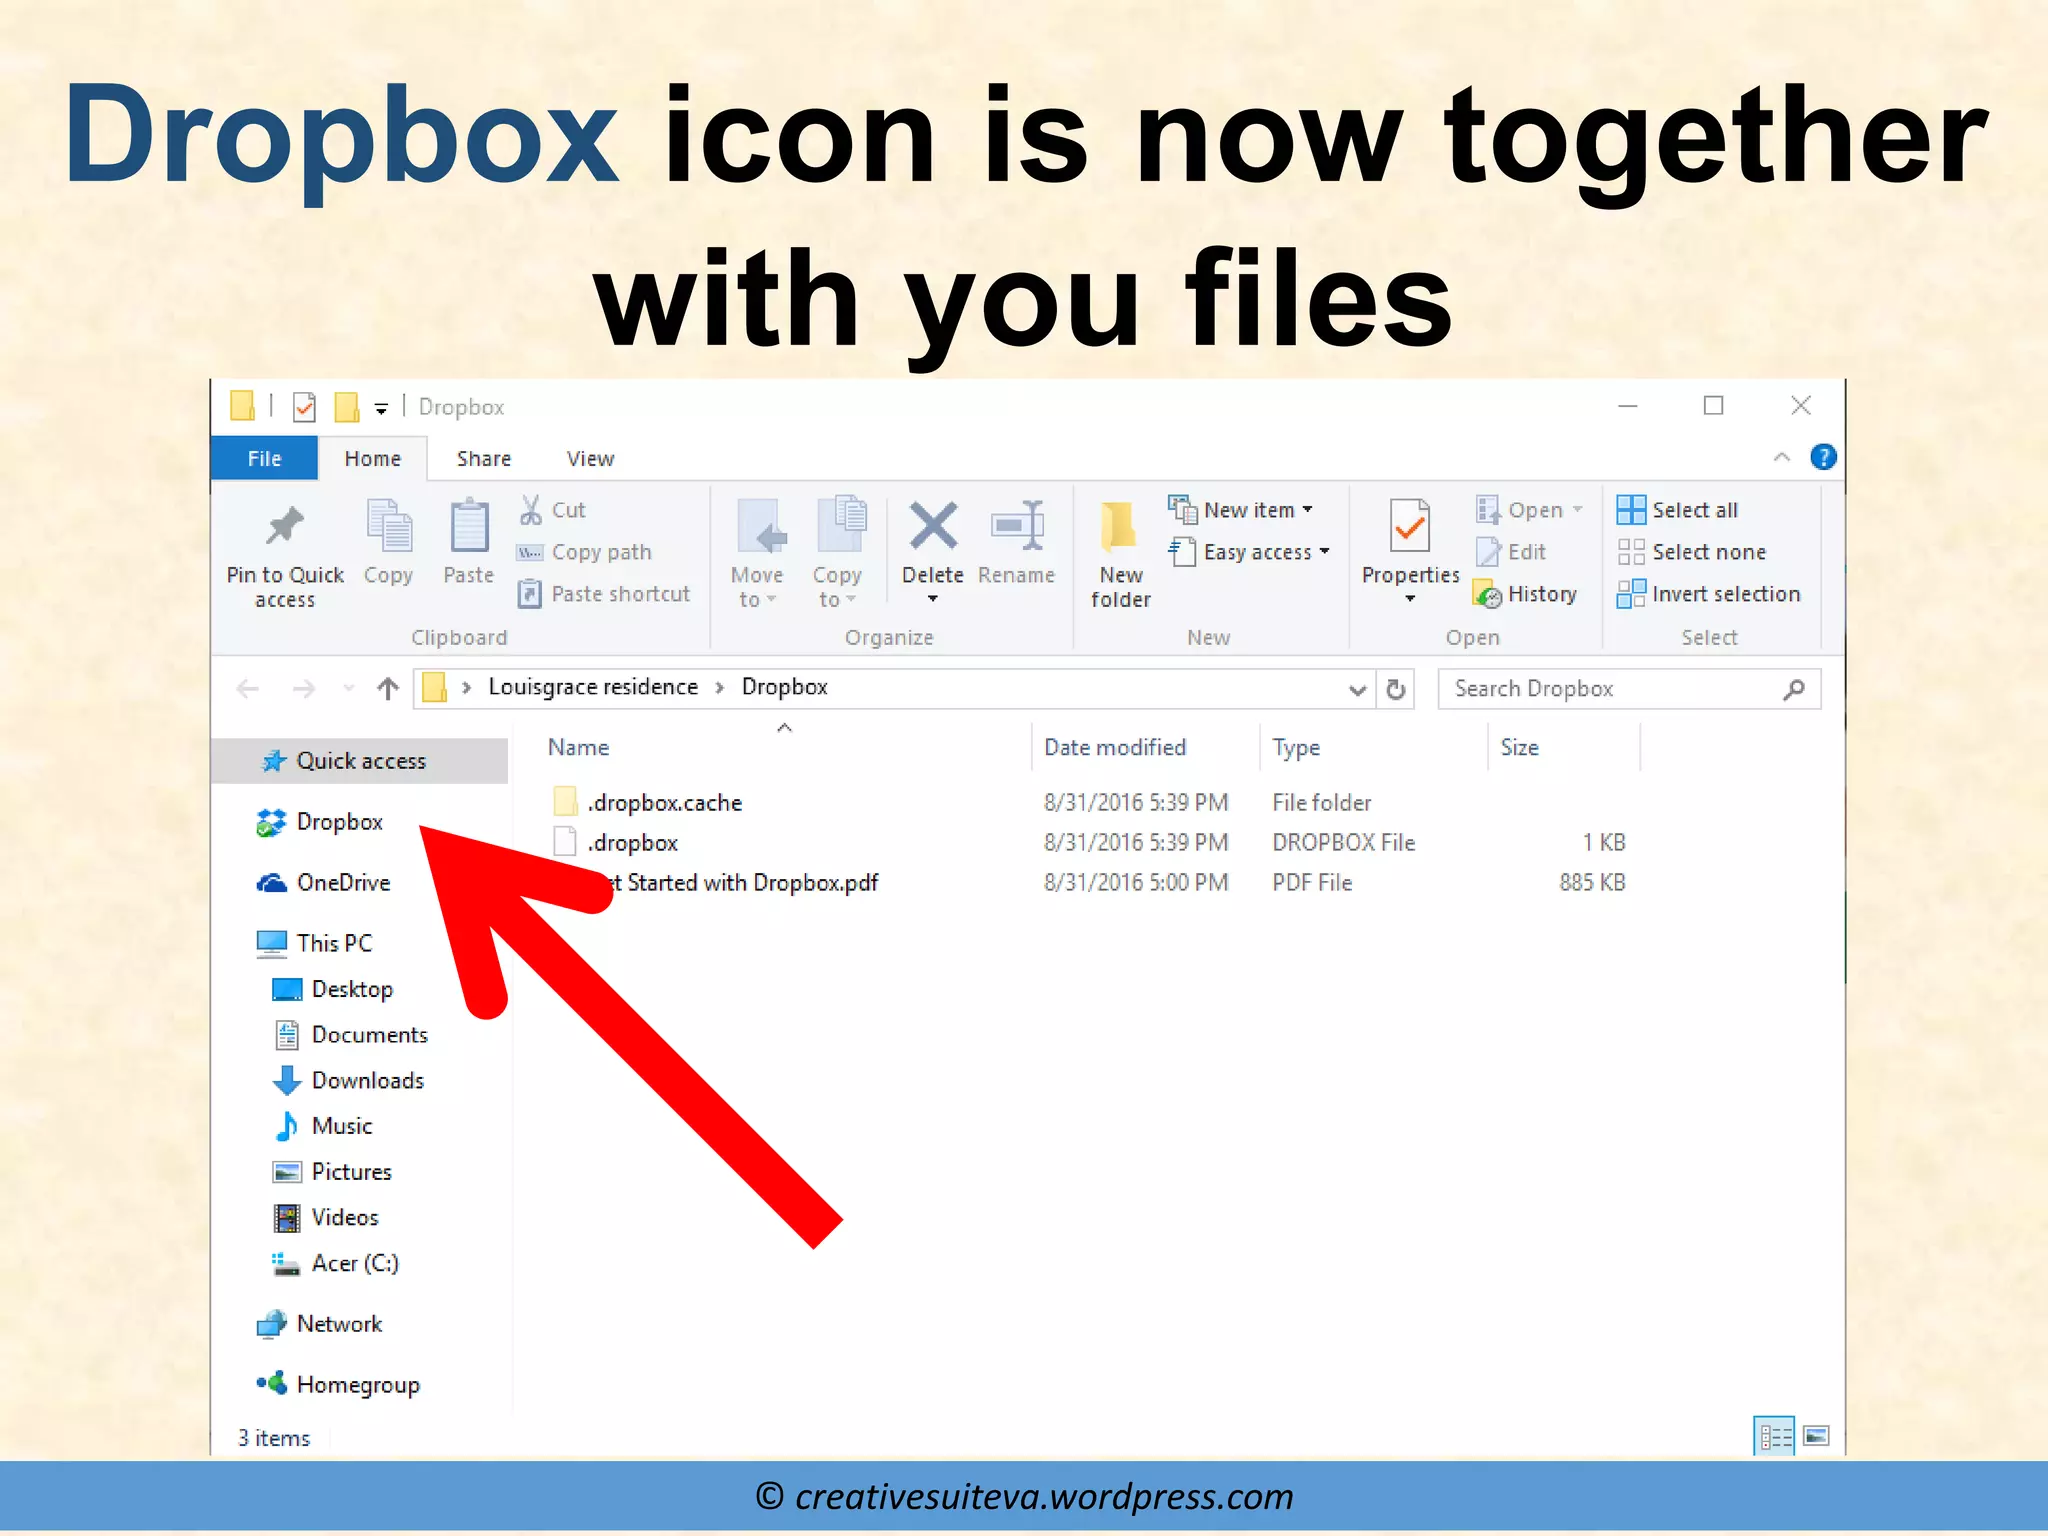Screen dimensions: 2048x1536
Task: Expand the Easy access dropdown
Action: (x=1324, y=552)
